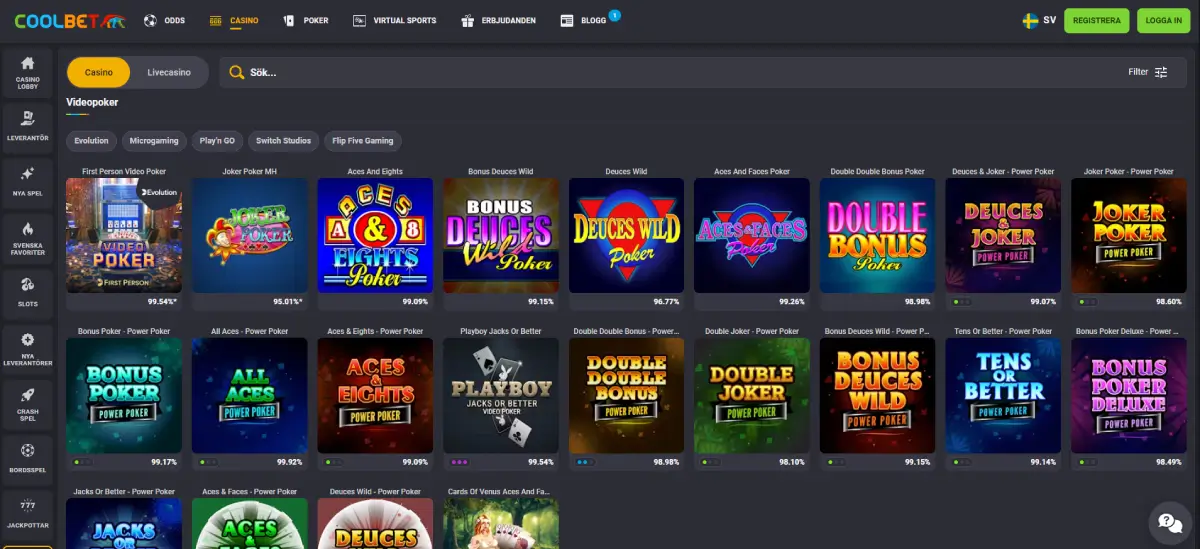This screenshot has height=549, width=1200.
Task: Open Erbjudanden offers page
Action: (498, 20)
